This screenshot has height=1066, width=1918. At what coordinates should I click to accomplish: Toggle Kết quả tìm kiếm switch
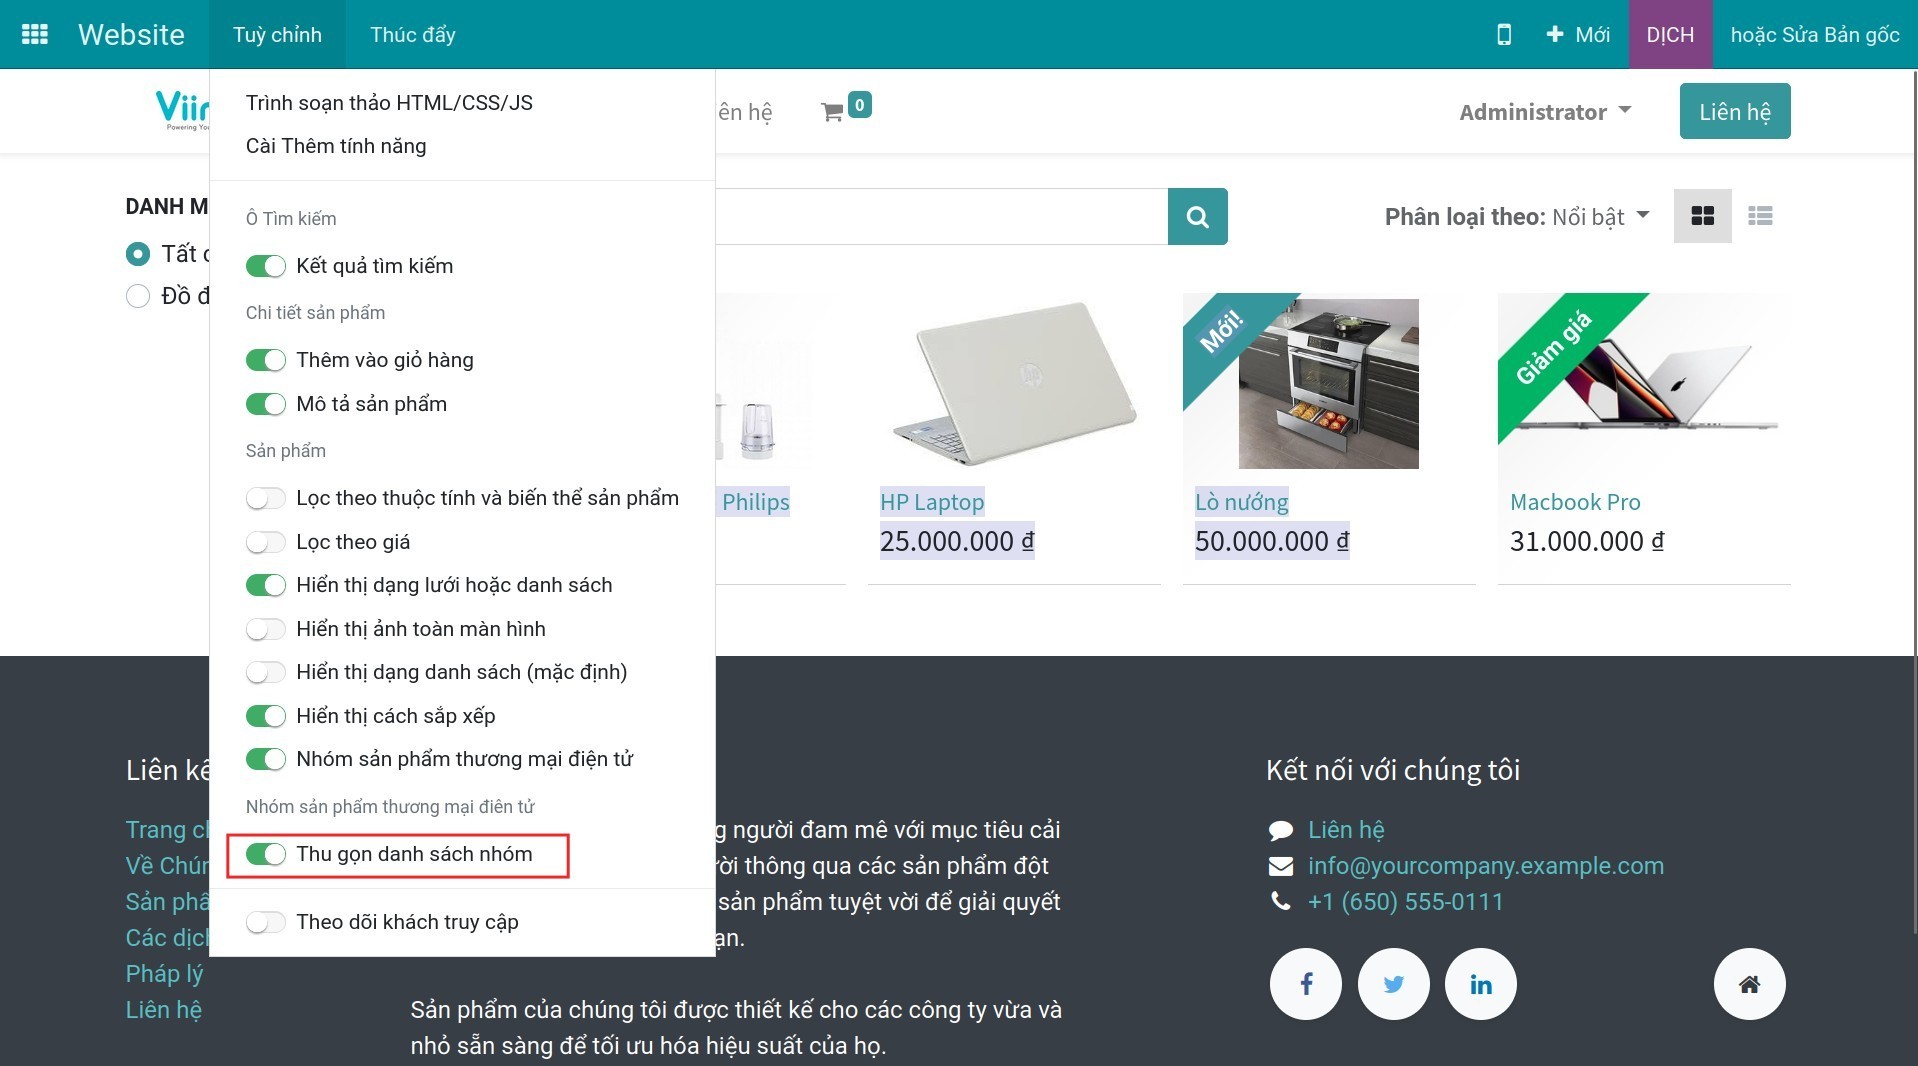click(266, 266)
